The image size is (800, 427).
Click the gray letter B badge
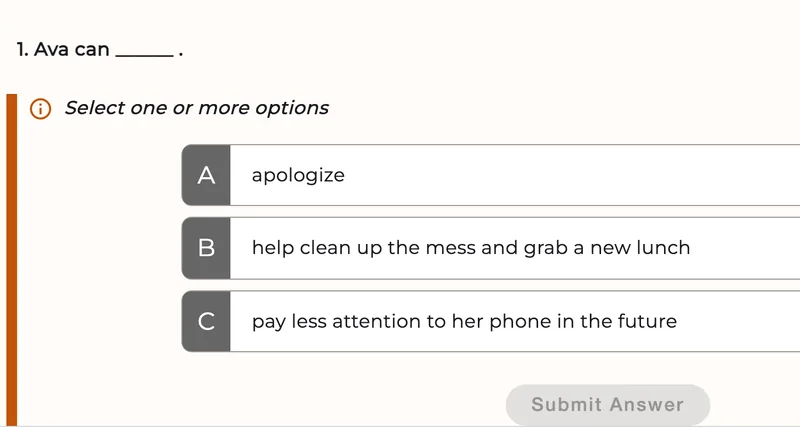tap(206, 248)
